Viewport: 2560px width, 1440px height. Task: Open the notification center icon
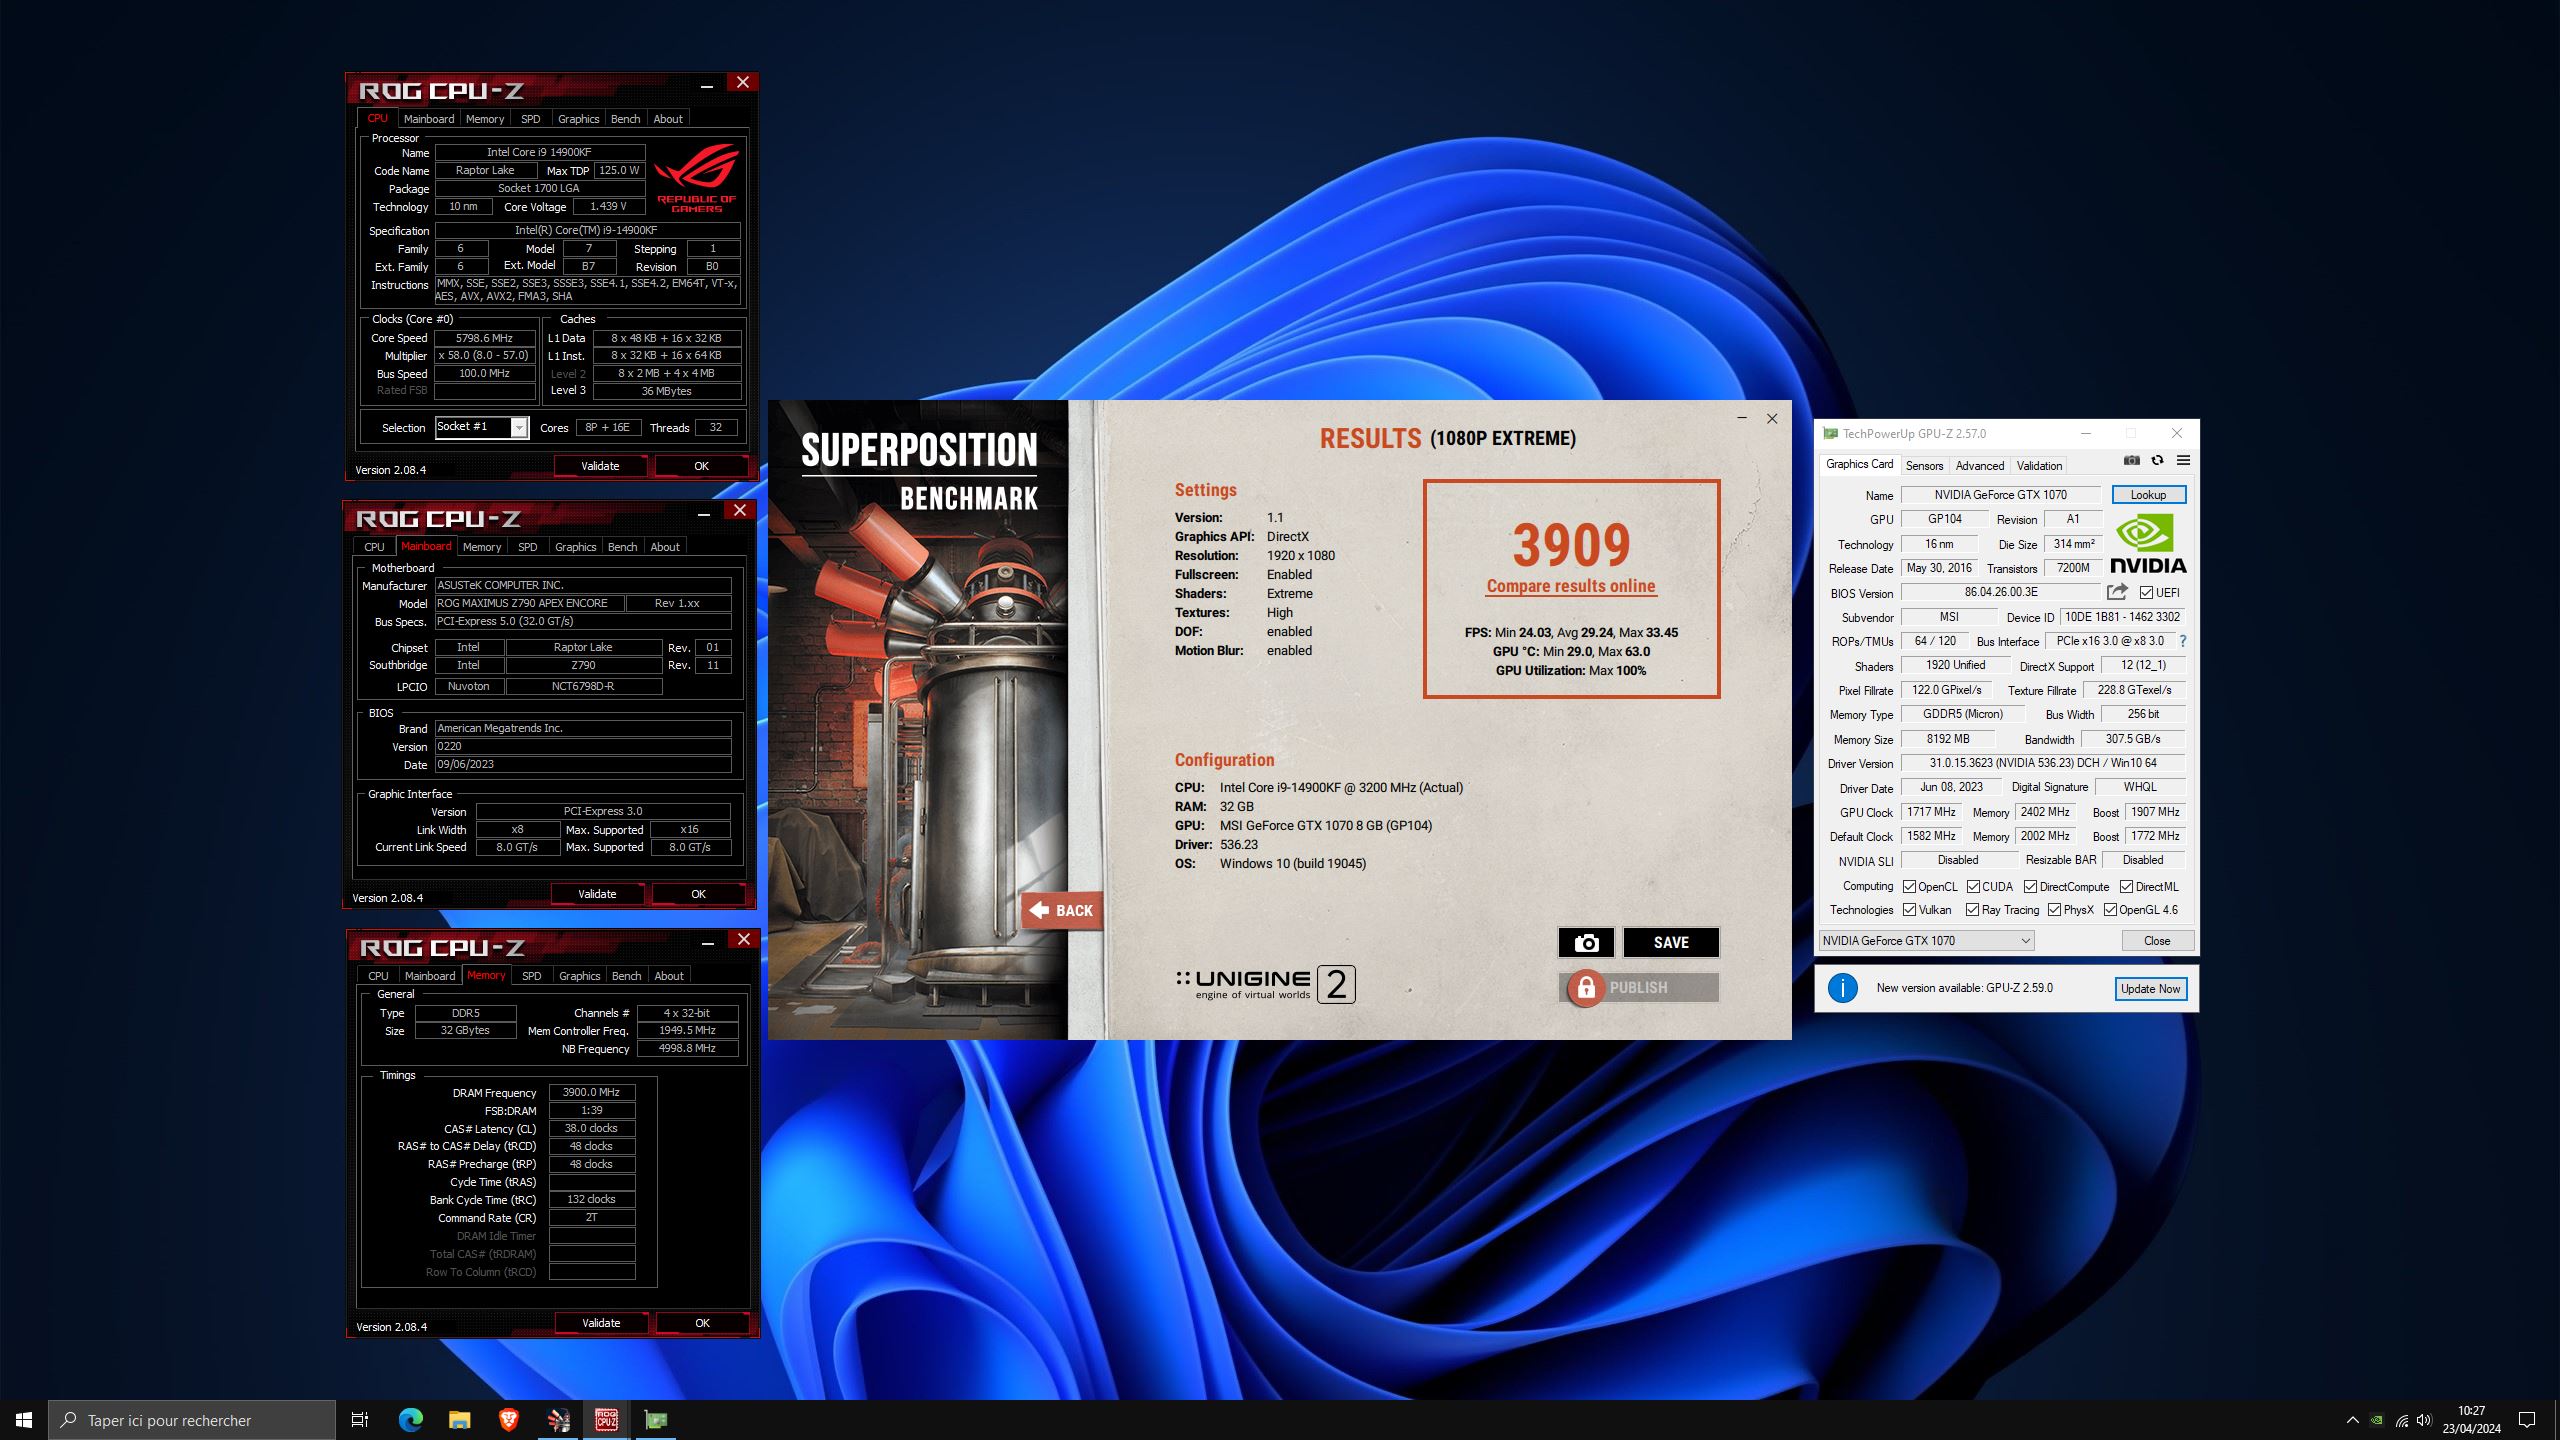click(2527, 1420)
